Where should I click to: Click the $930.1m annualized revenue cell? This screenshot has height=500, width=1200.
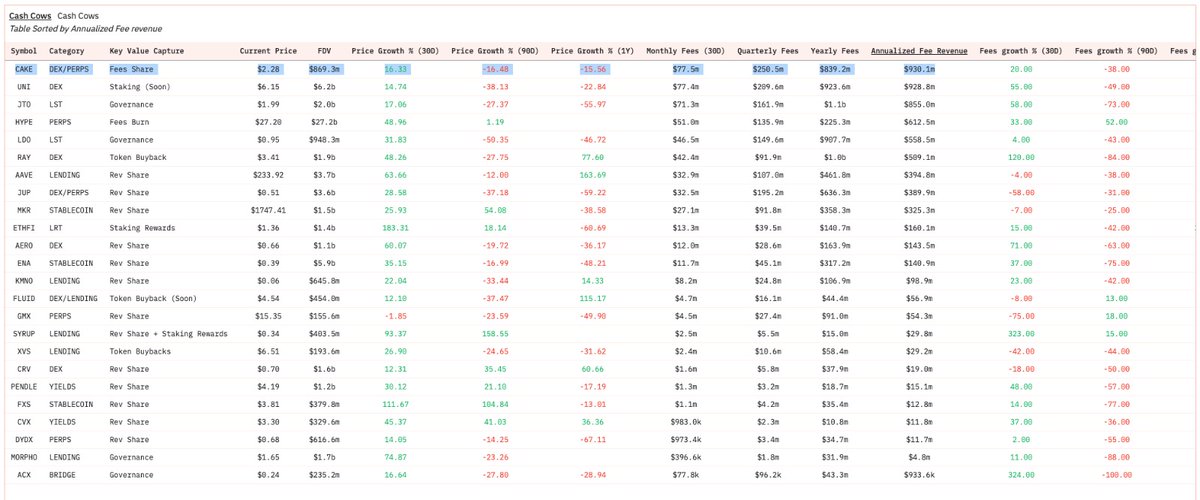coord(918,69)
